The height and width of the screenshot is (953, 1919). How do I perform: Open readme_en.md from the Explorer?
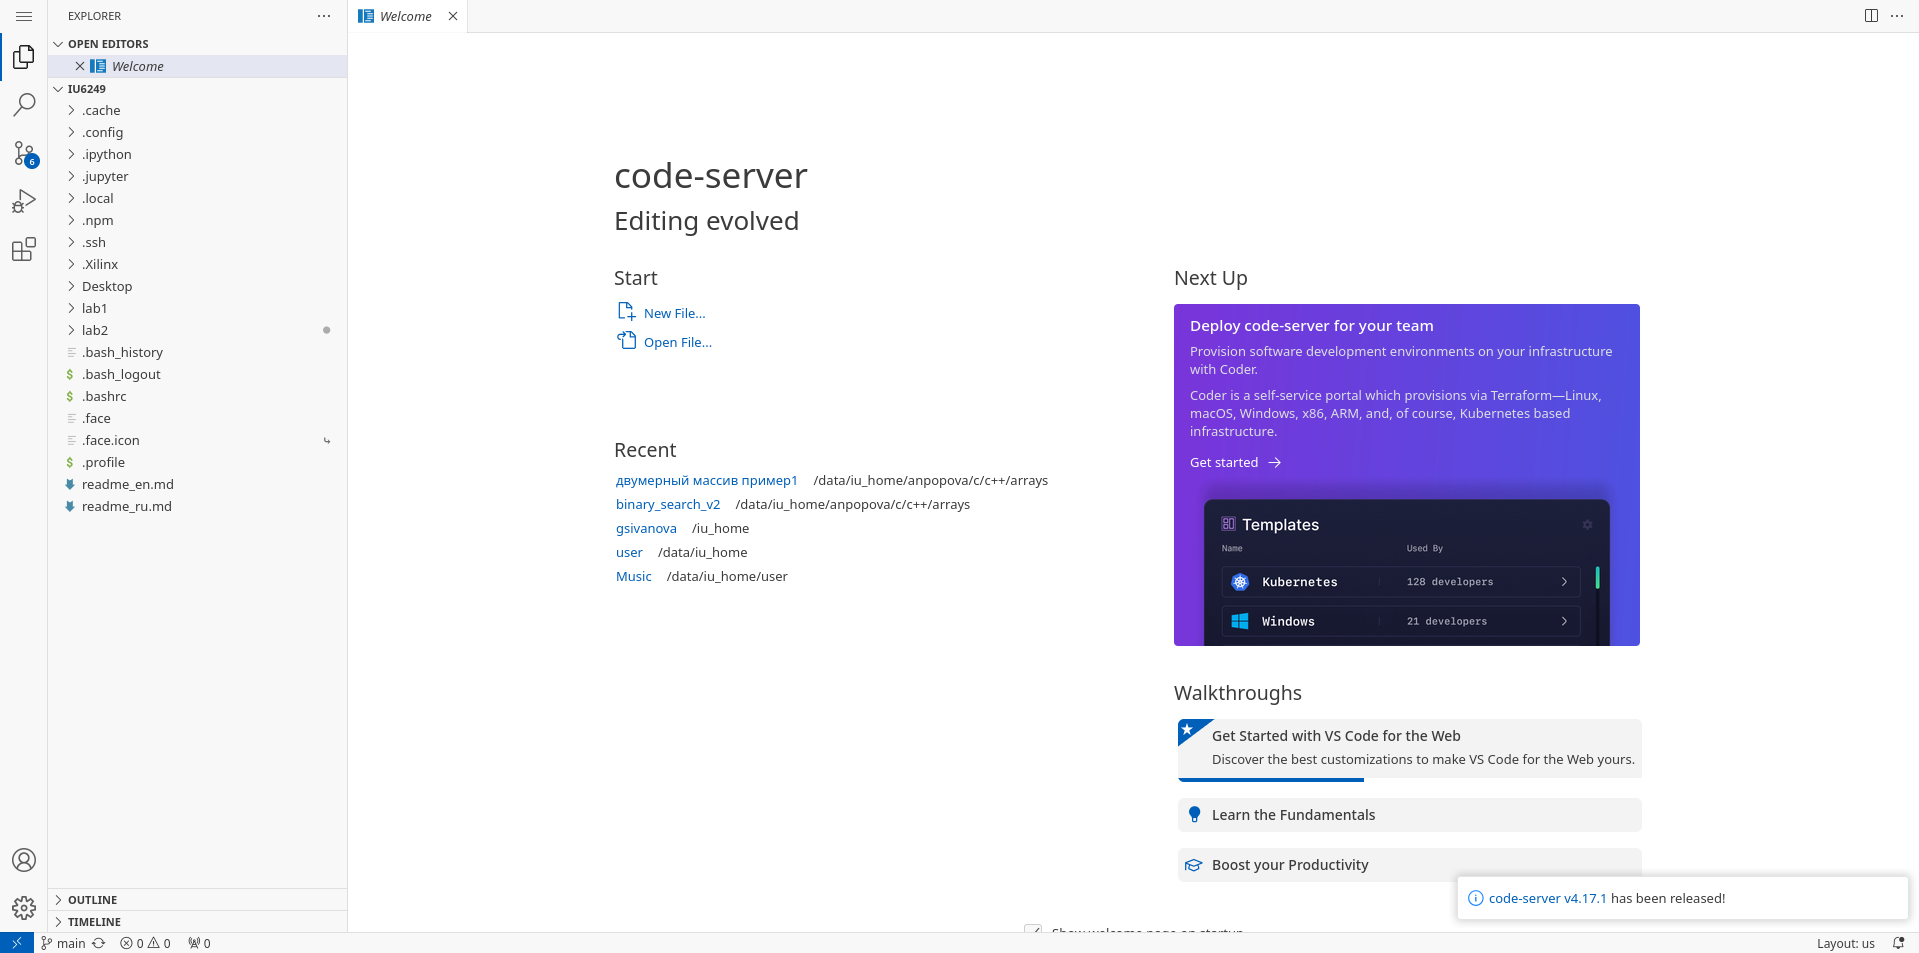pyautogui.click(x=127, y=484)
